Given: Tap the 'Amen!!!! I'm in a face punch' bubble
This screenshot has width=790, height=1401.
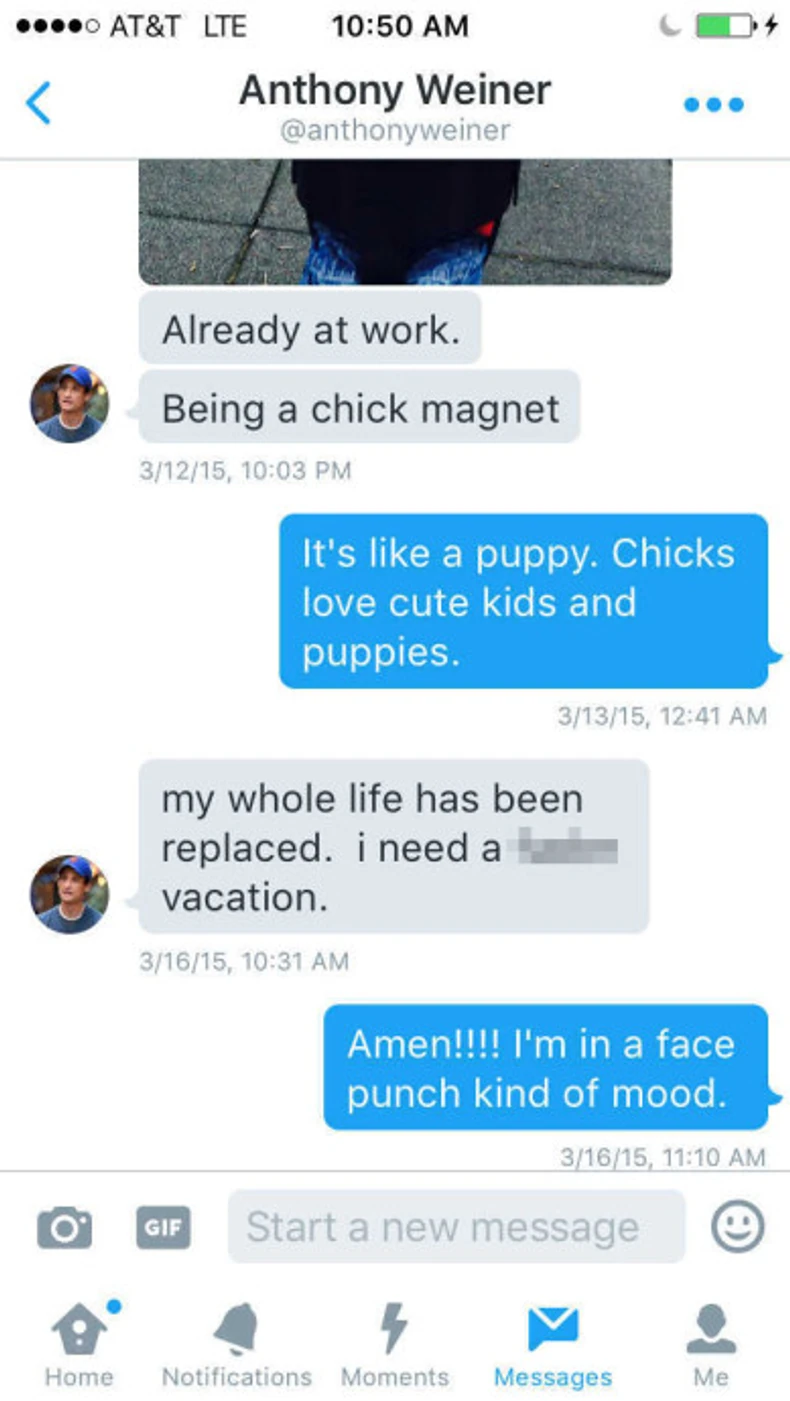Looking at the screenshot, I should point(546,1068).
